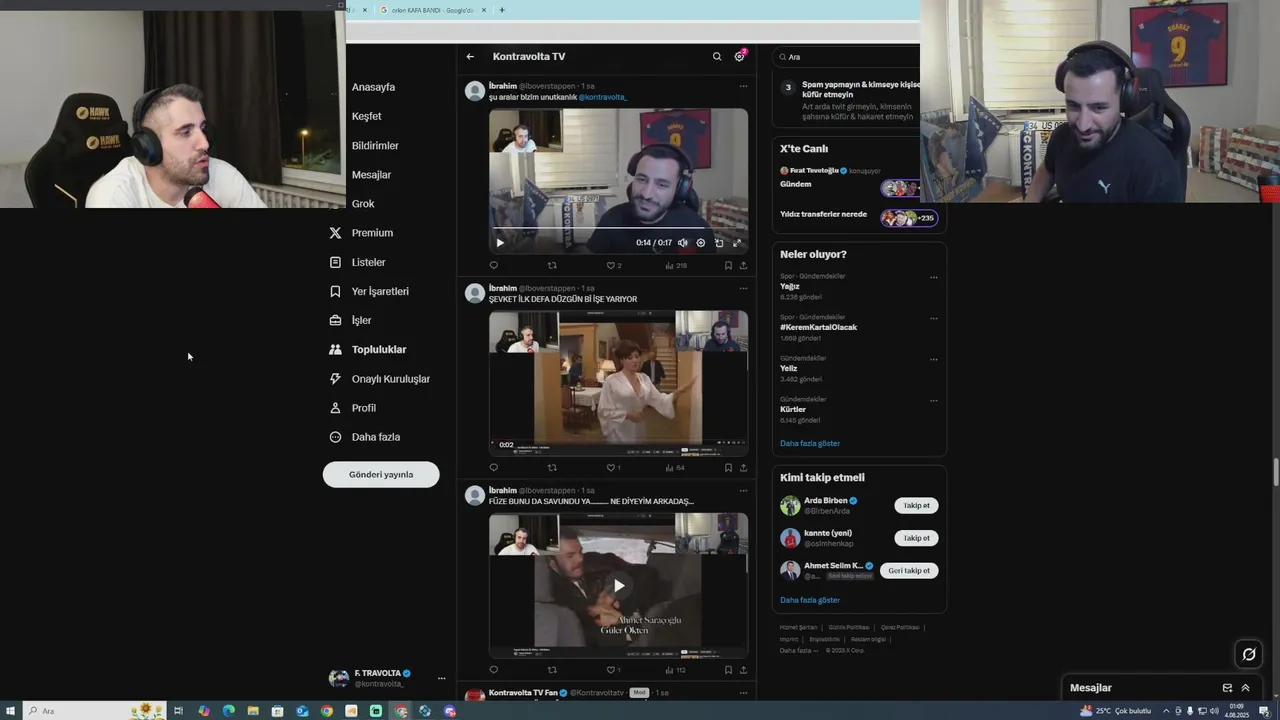Open Listeler in sidebar
The height and width of the screenshot is (720, 1280).
click(357, 262)
